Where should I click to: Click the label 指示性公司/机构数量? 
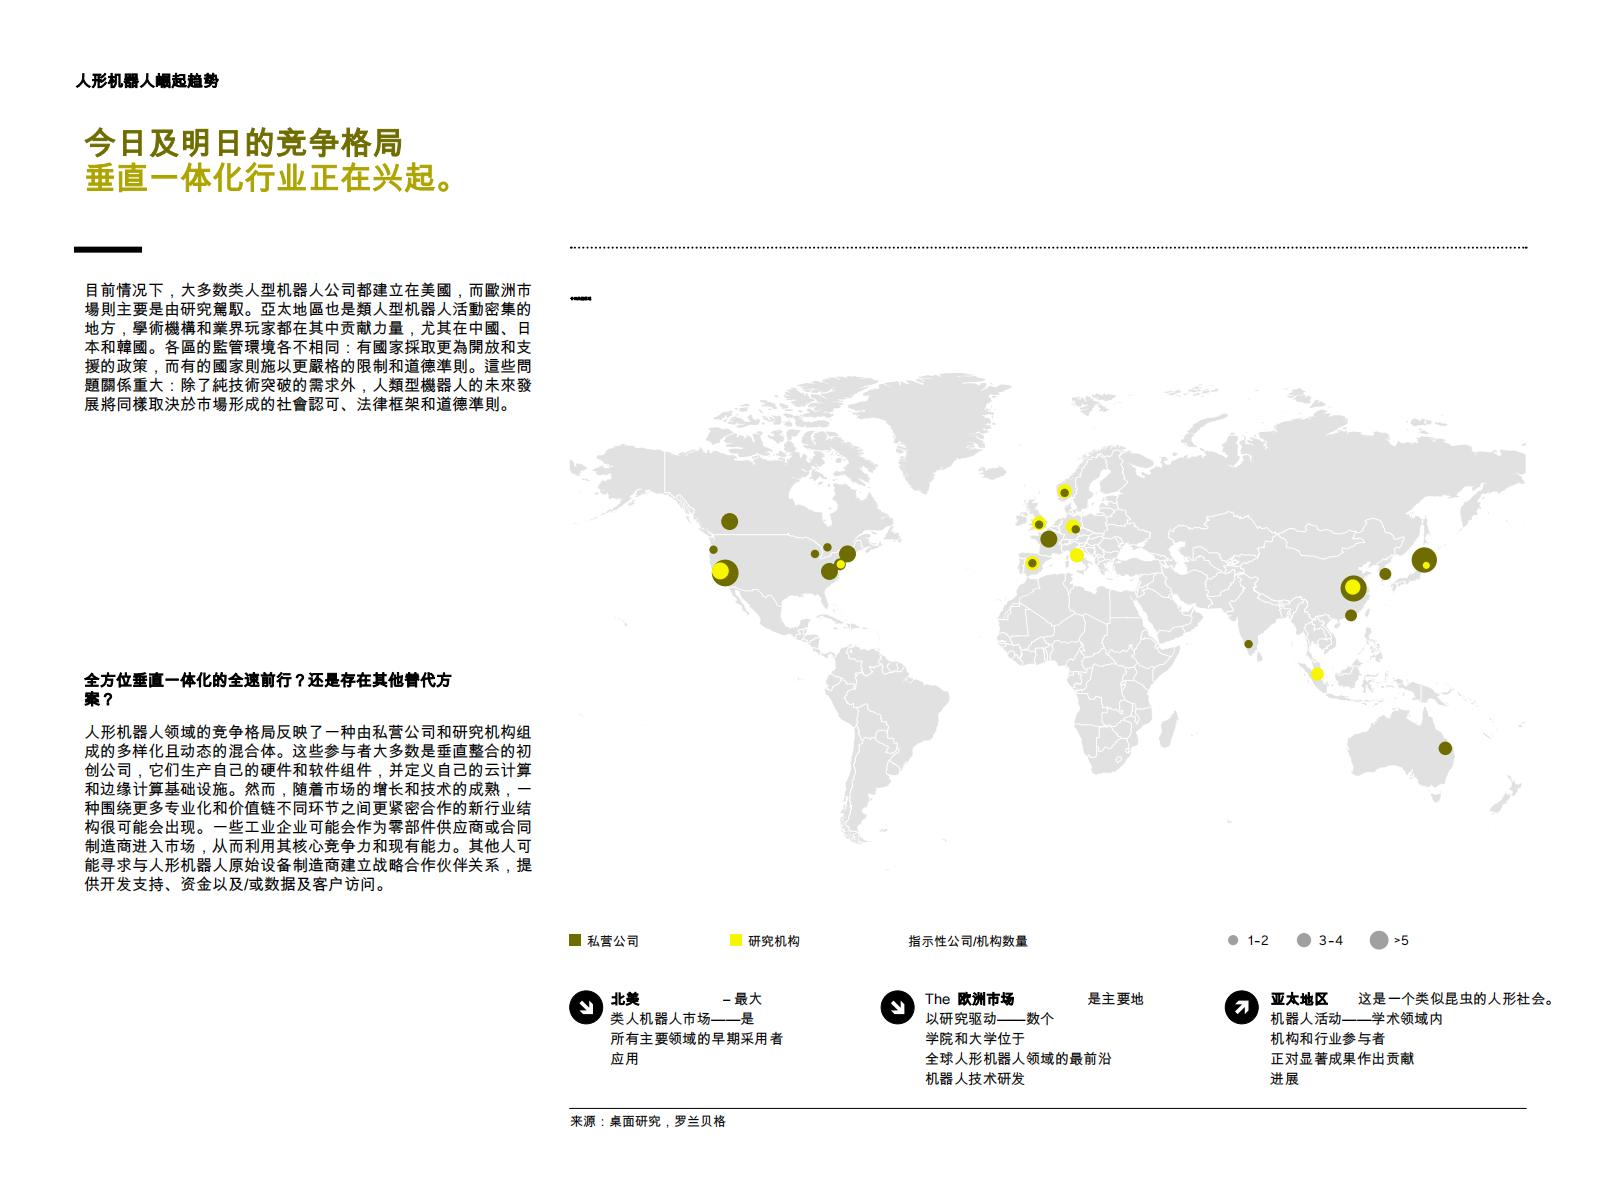pos(968,941)
